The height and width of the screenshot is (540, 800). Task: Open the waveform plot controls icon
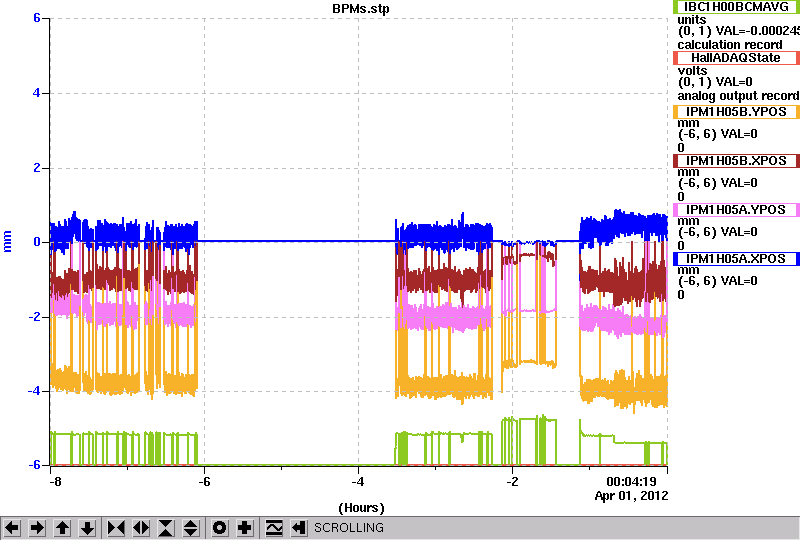(274, 528)
